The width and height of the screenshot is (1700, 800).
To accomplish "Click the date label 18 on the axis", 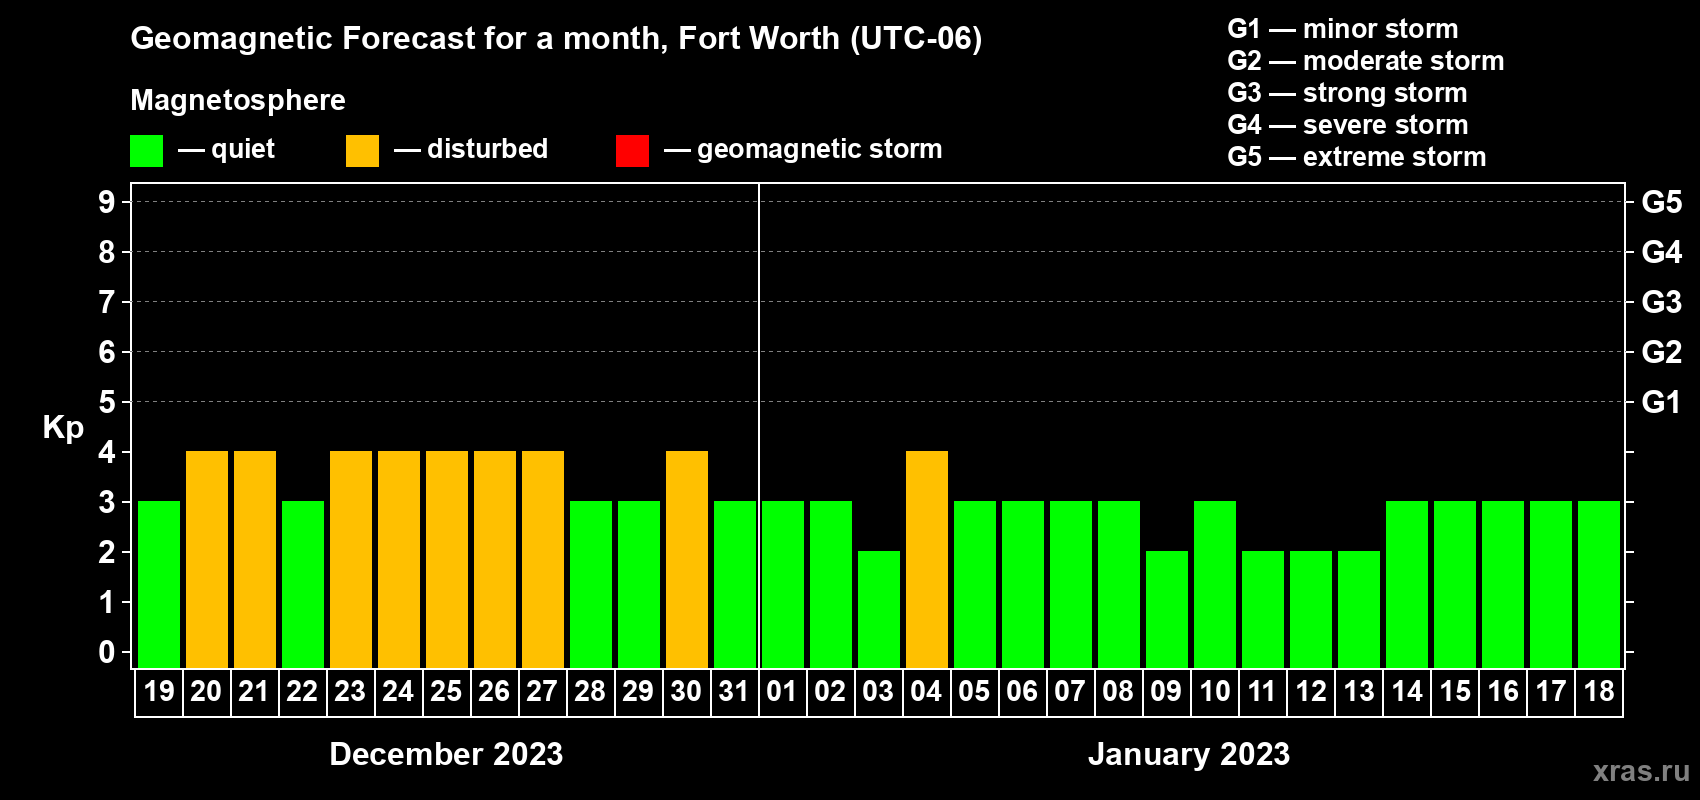I will point(1599,691).
